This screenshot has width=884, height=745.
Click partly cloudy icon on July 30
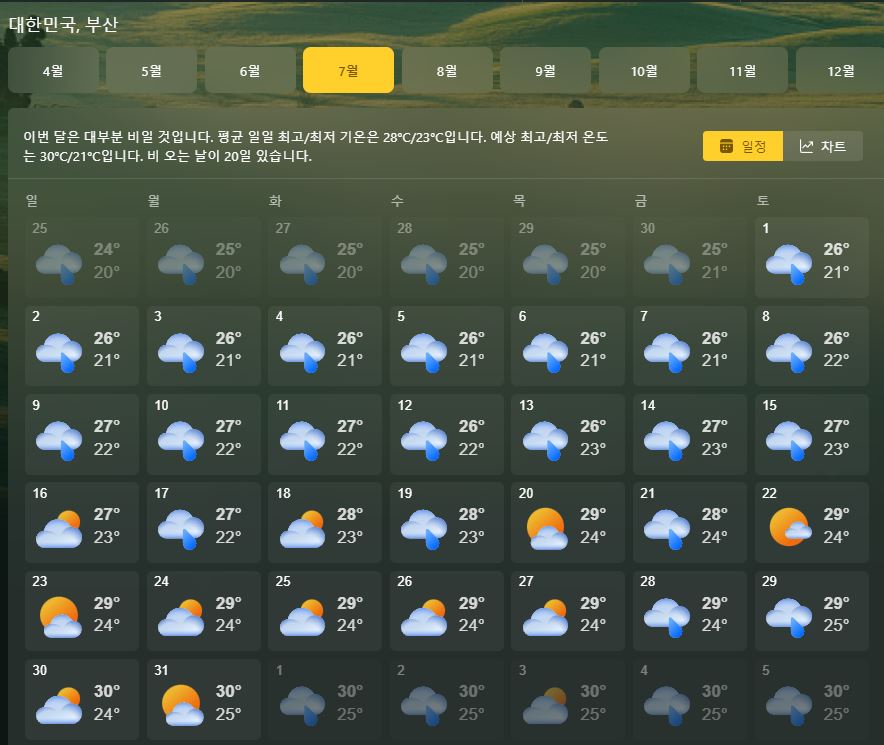[59, 706]
